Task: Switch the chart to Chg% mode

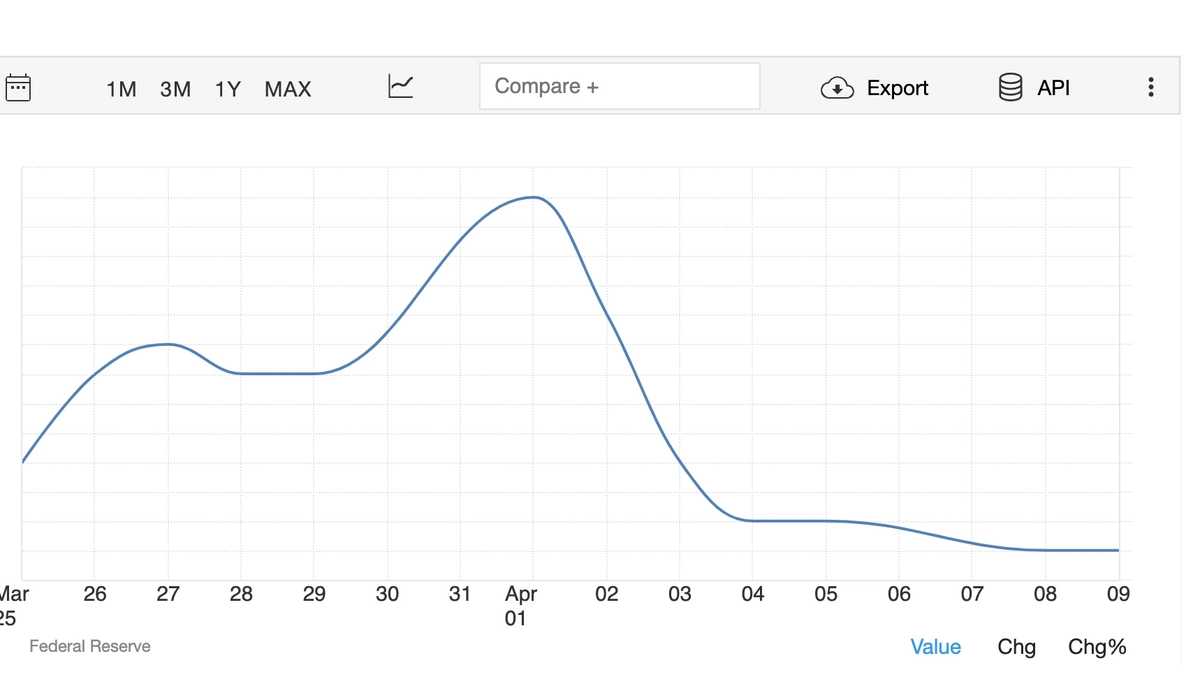Action: [1097, 647]
